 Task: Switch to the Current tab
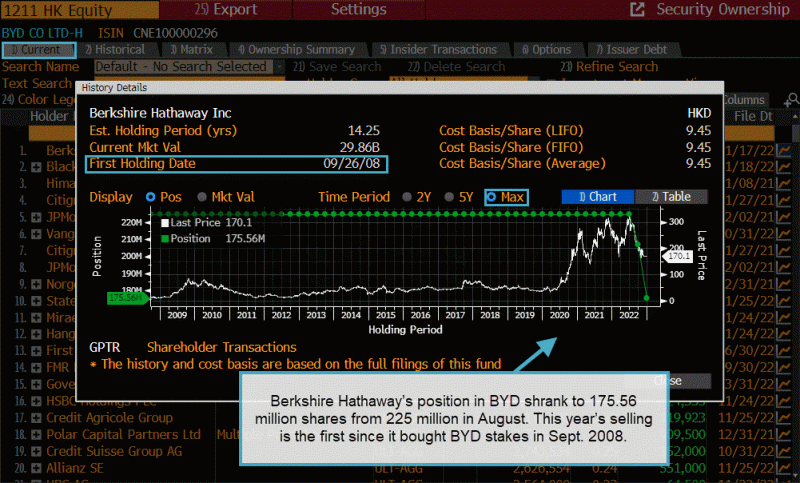[39, 50]
